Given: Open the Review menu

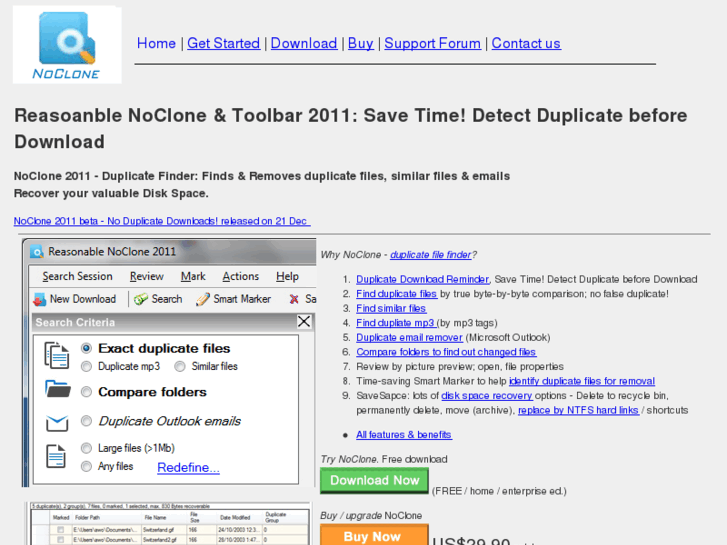Looking at the screenshot, I should pos(147,276).
